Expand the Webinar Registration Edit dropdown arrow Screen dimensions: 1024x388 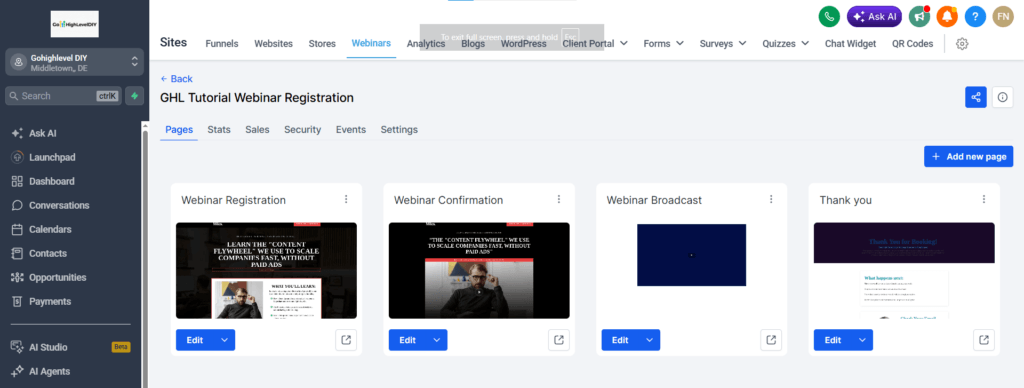225,340
